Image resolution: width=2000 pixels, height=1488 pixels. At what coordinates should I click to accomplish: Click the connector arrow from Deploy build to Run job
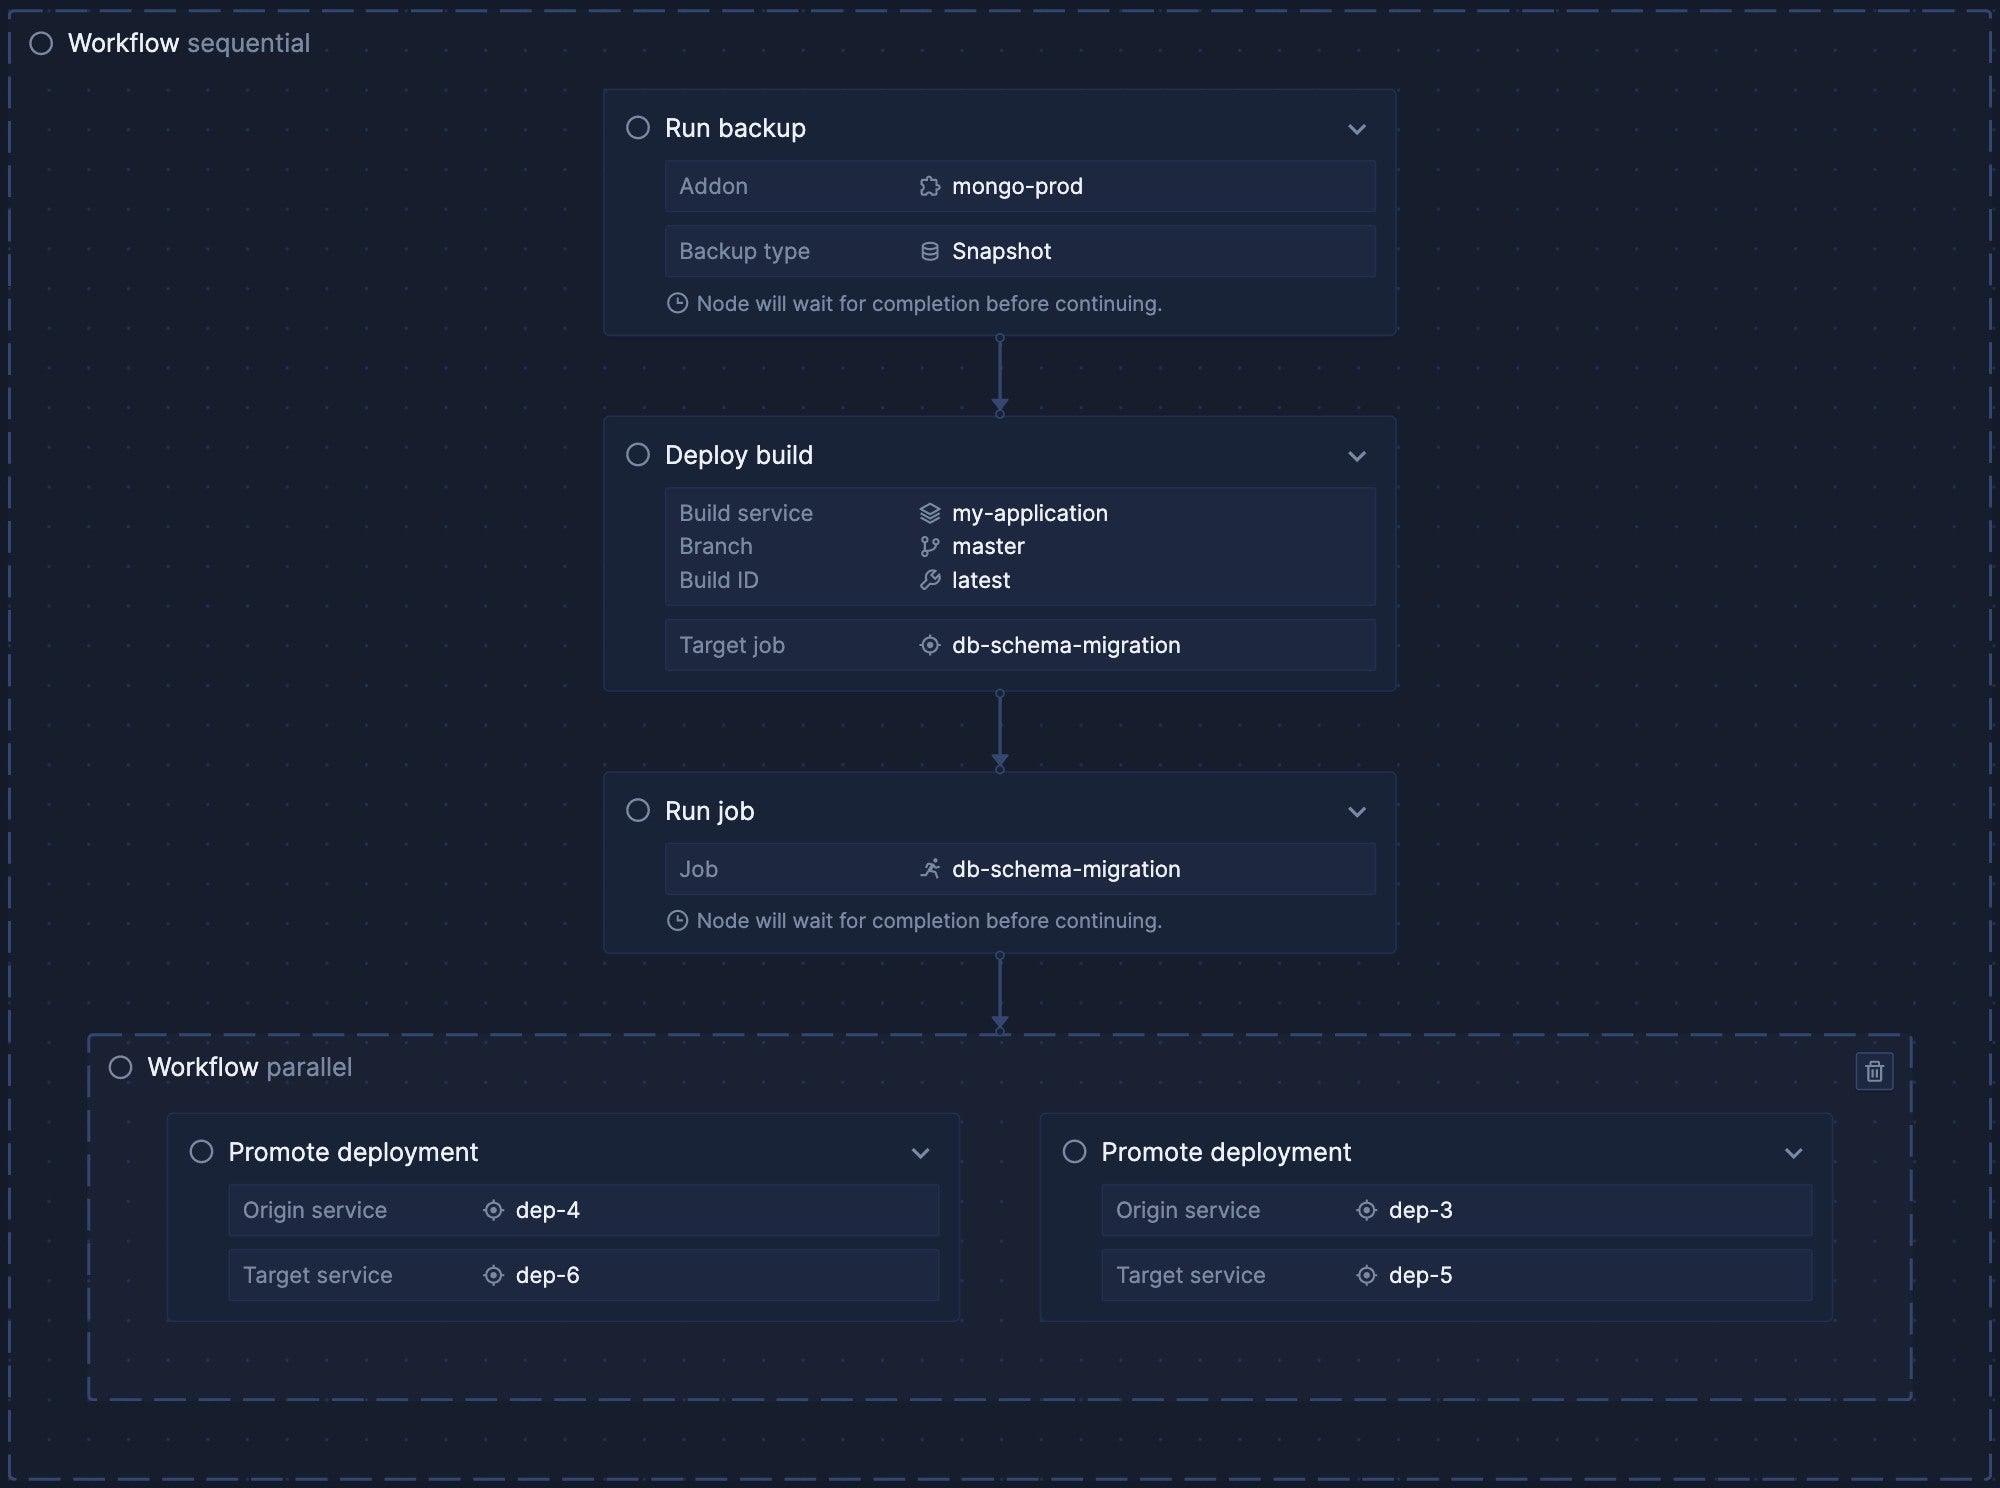click(1000, 732)
